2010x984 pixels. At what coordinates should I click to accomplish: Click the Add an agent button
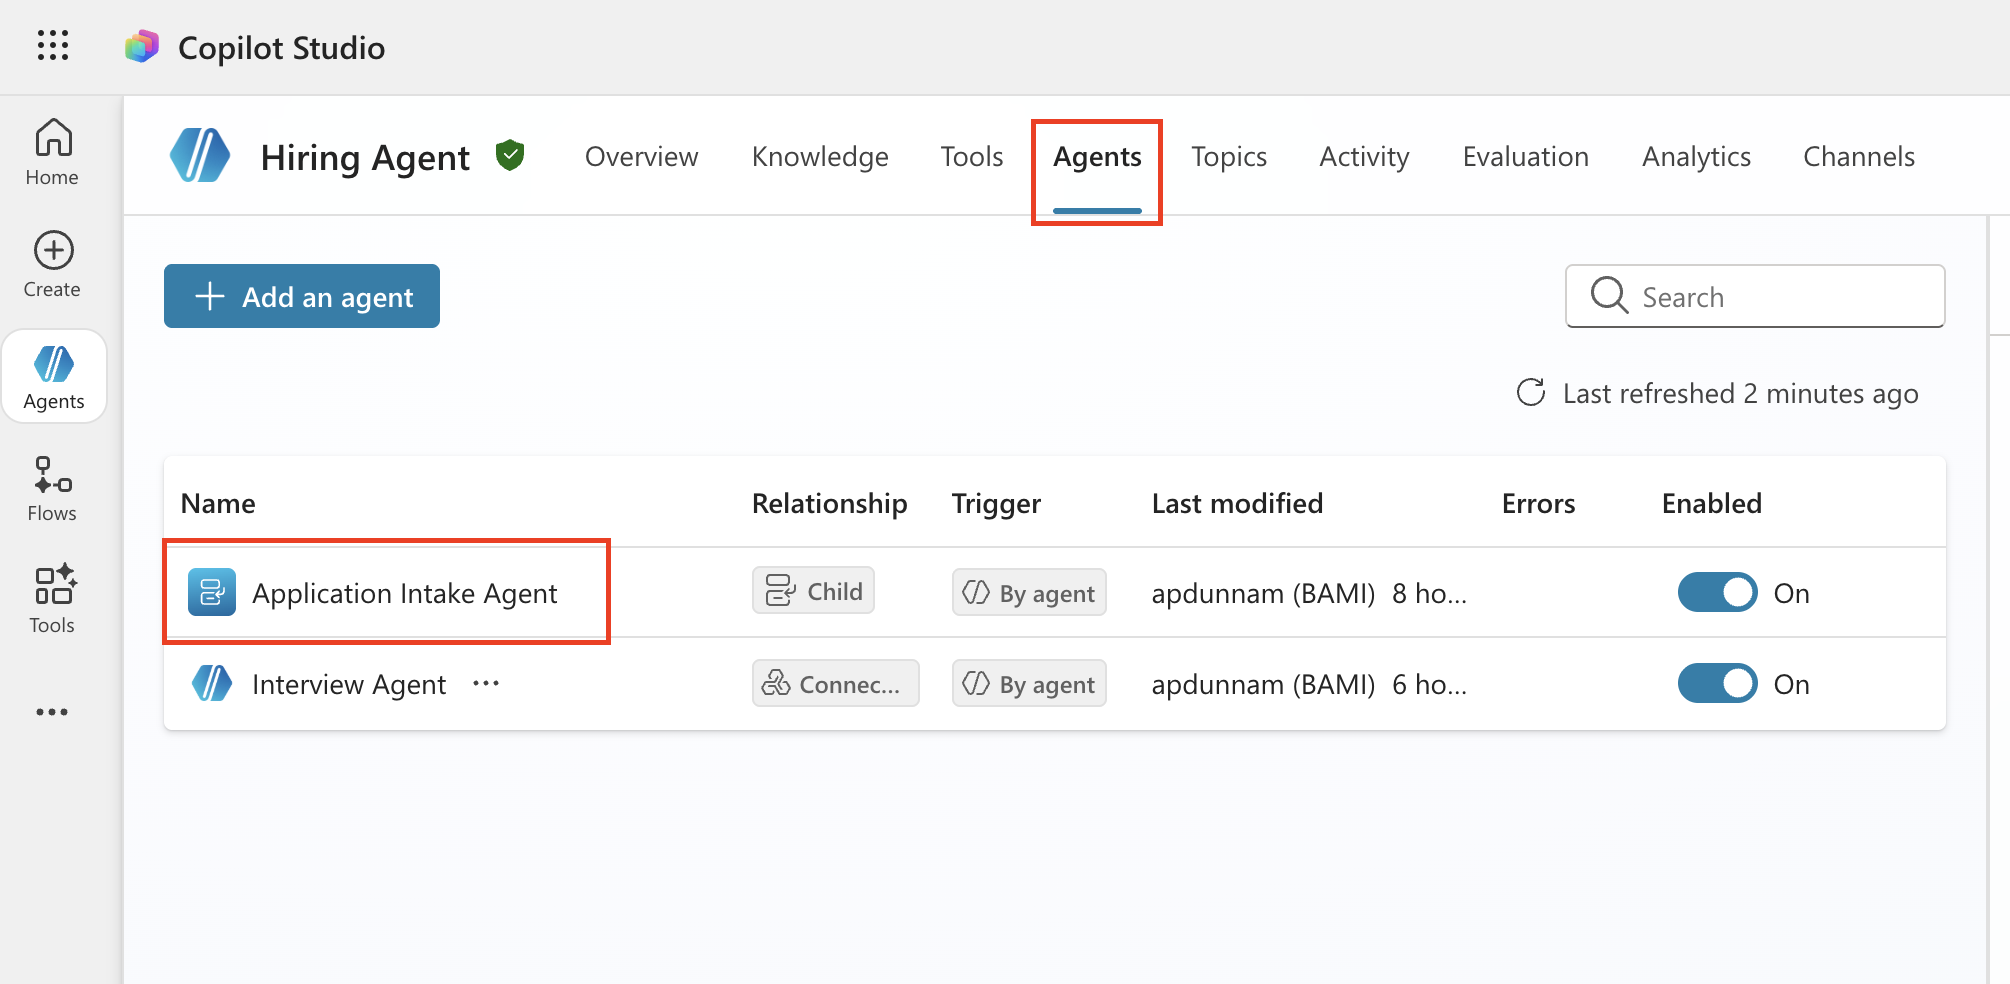[302, 296]
